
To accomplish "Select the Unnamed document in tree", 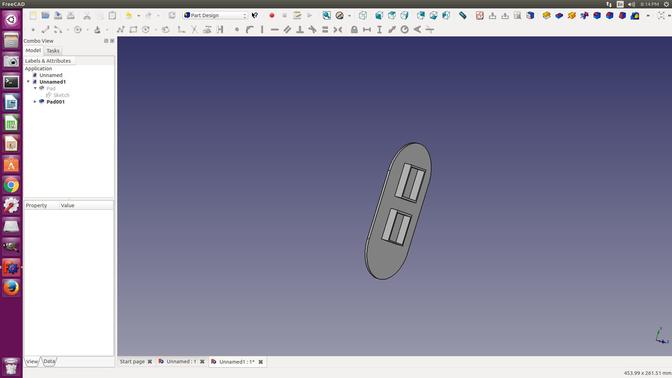I will [51, 75].
